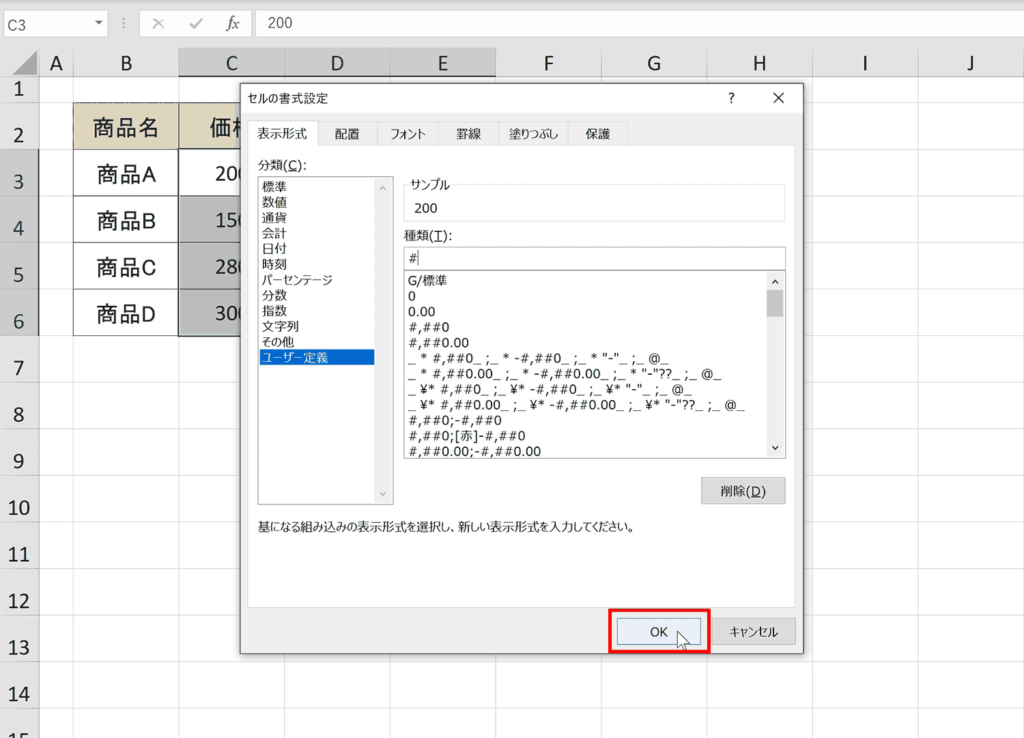Click the down scroll arrow of the format list
Screen dimensions: 1024x738
click(775, 447)
